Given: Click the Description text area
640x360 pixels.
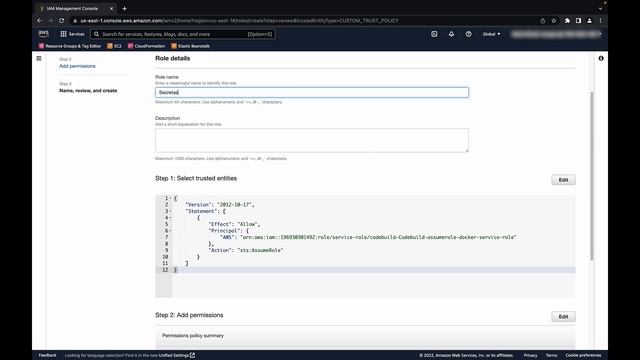Looking at the screenshot, I should click(312, 140).
